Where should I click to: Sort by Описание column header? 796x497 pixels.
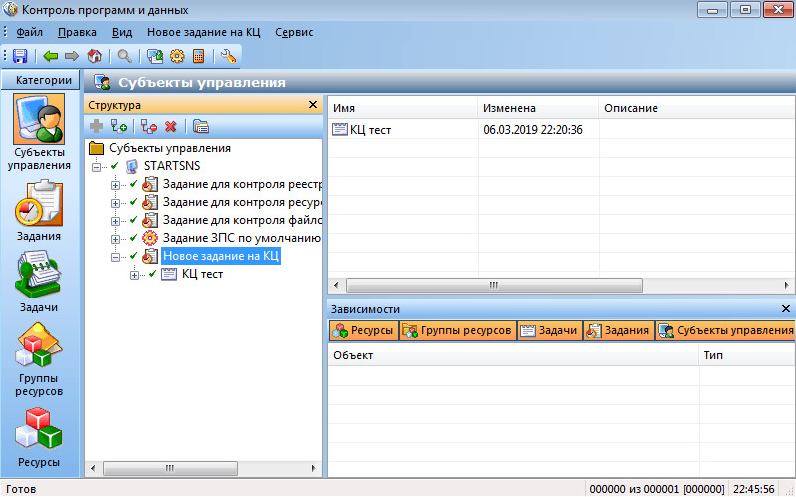click(697, 108)
